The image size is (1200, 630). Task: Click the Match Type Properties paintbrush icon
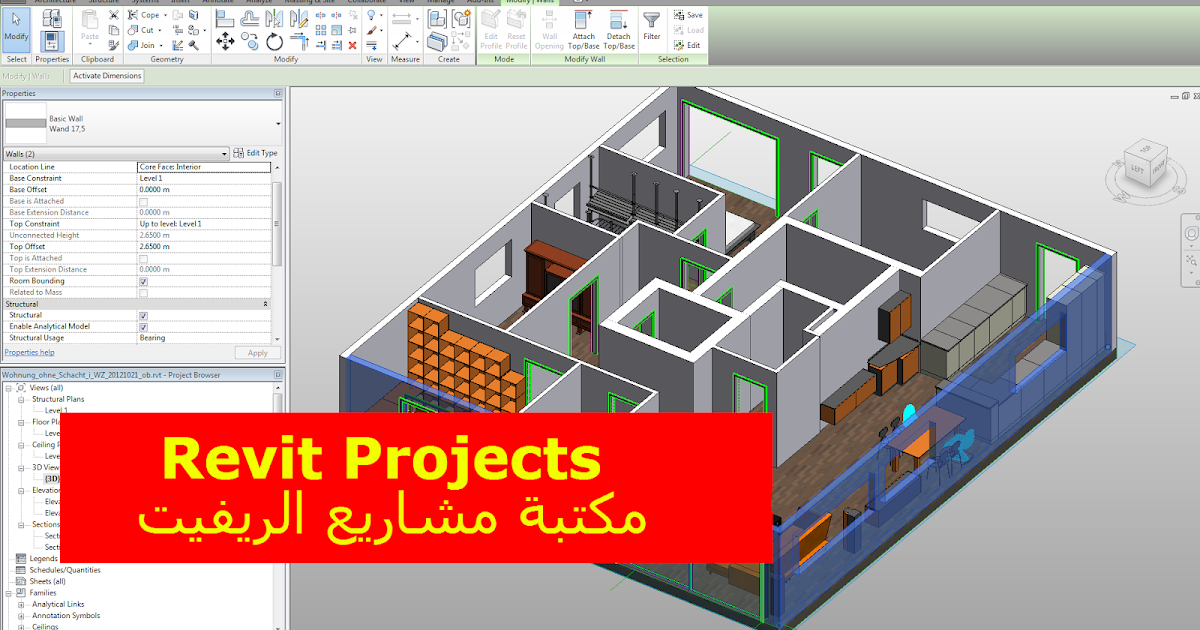114,45
